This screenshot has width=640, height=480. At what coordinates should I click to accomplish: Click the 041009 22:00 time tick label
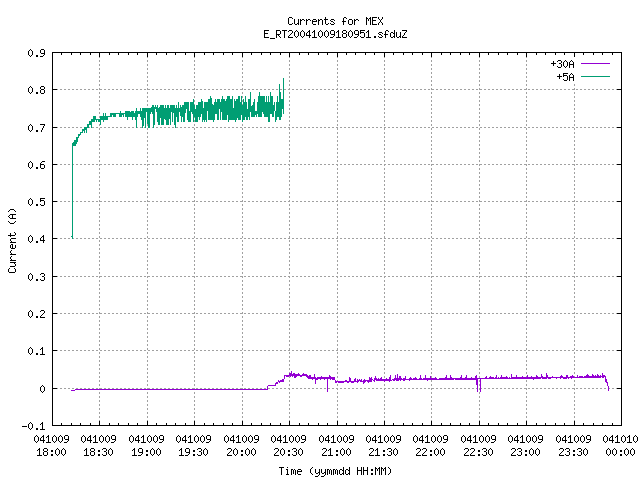click(430, 446)
